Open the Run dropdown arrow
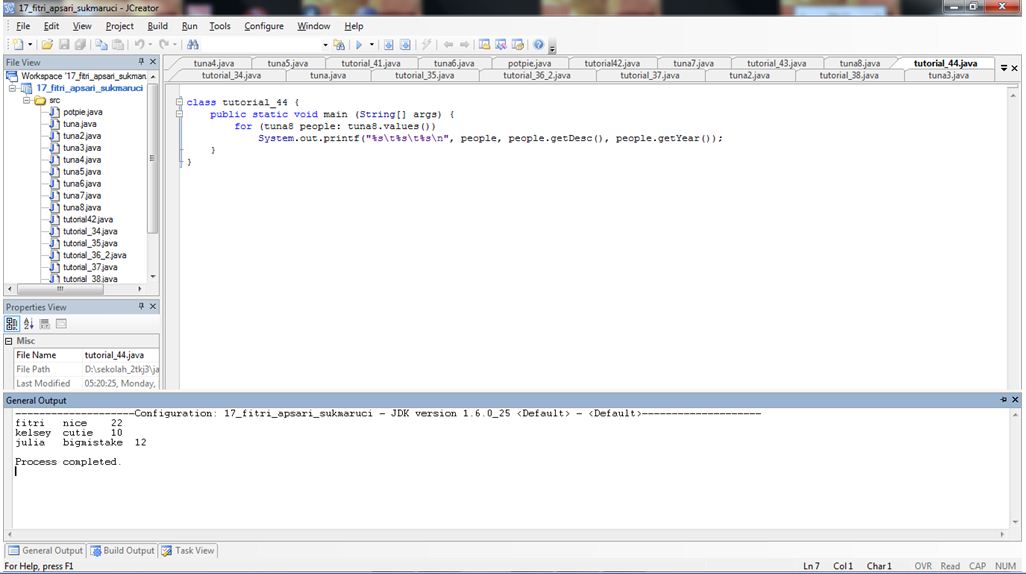 372,45
